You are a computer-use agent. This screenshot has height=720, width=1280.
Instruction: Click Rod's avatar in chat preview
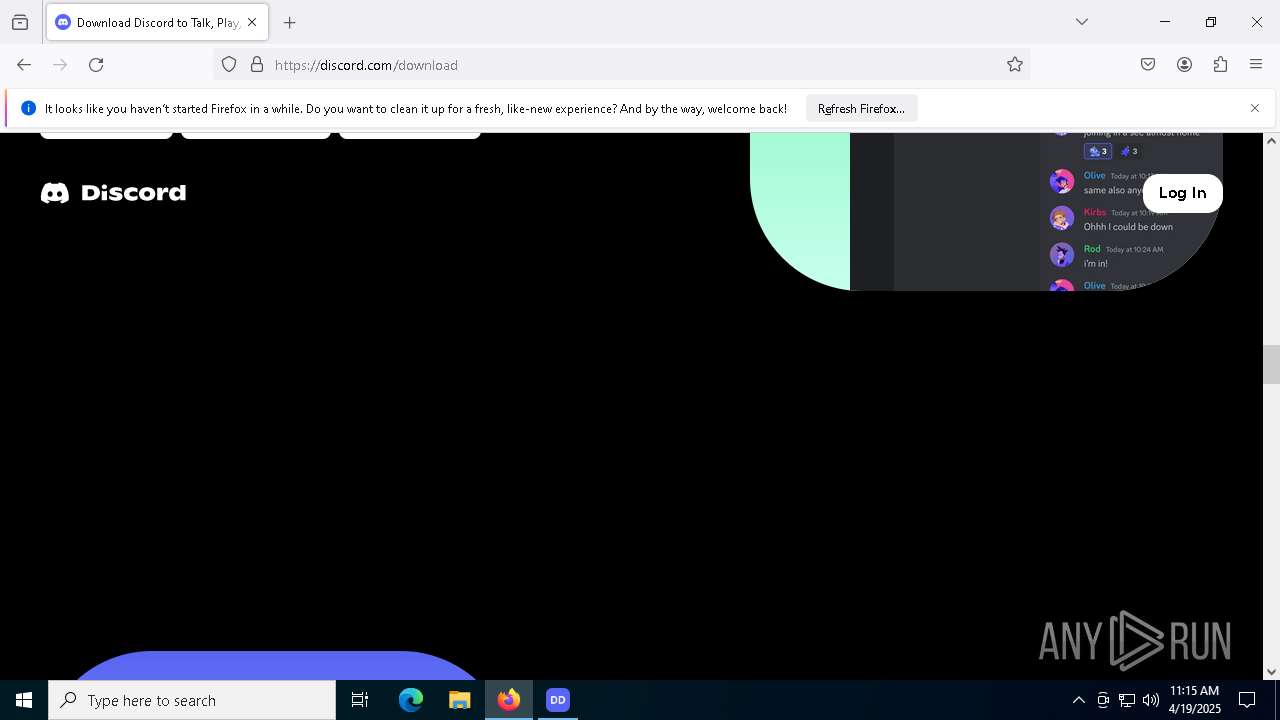click(1062, 255)
